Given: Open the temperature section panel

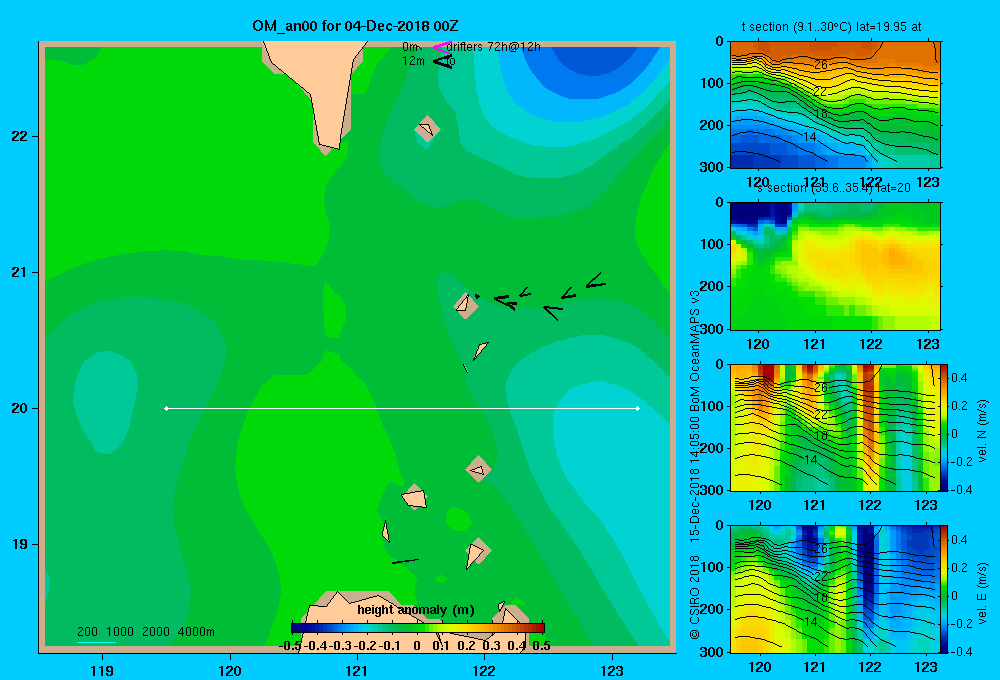Looking at the screenshot, I should pos(835,105).
